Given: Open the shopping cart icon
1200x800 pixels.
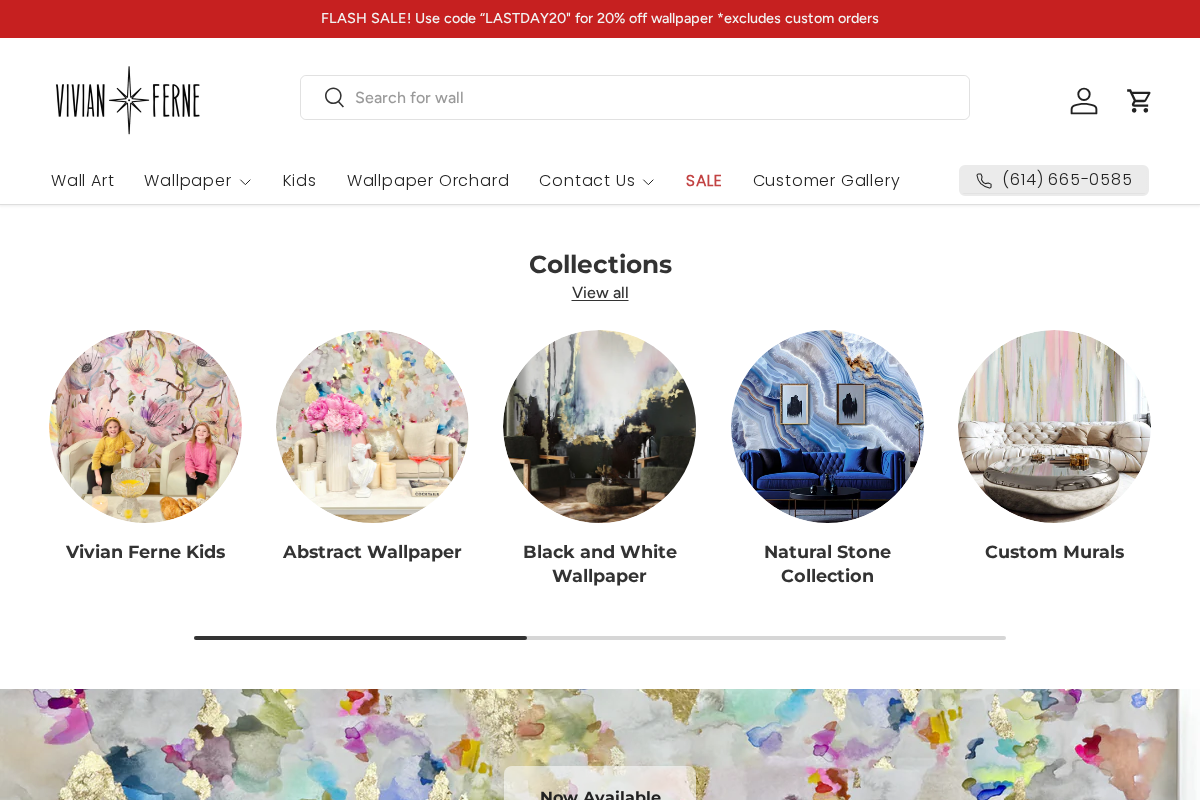Looking at the screenshot, I should coord(1139,100).
